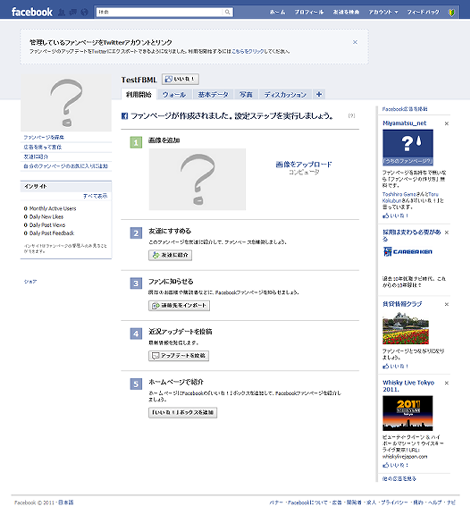Click the search magnifier icon
This screenshot has height=523, width=470.
click(x=227, y=12)
